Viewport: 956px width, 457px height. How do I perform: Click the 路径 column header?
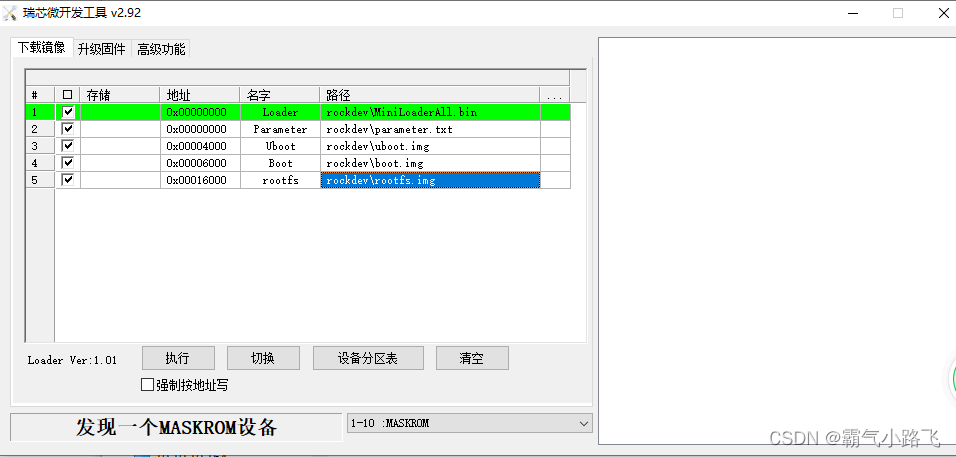click(x=430, y=95)
